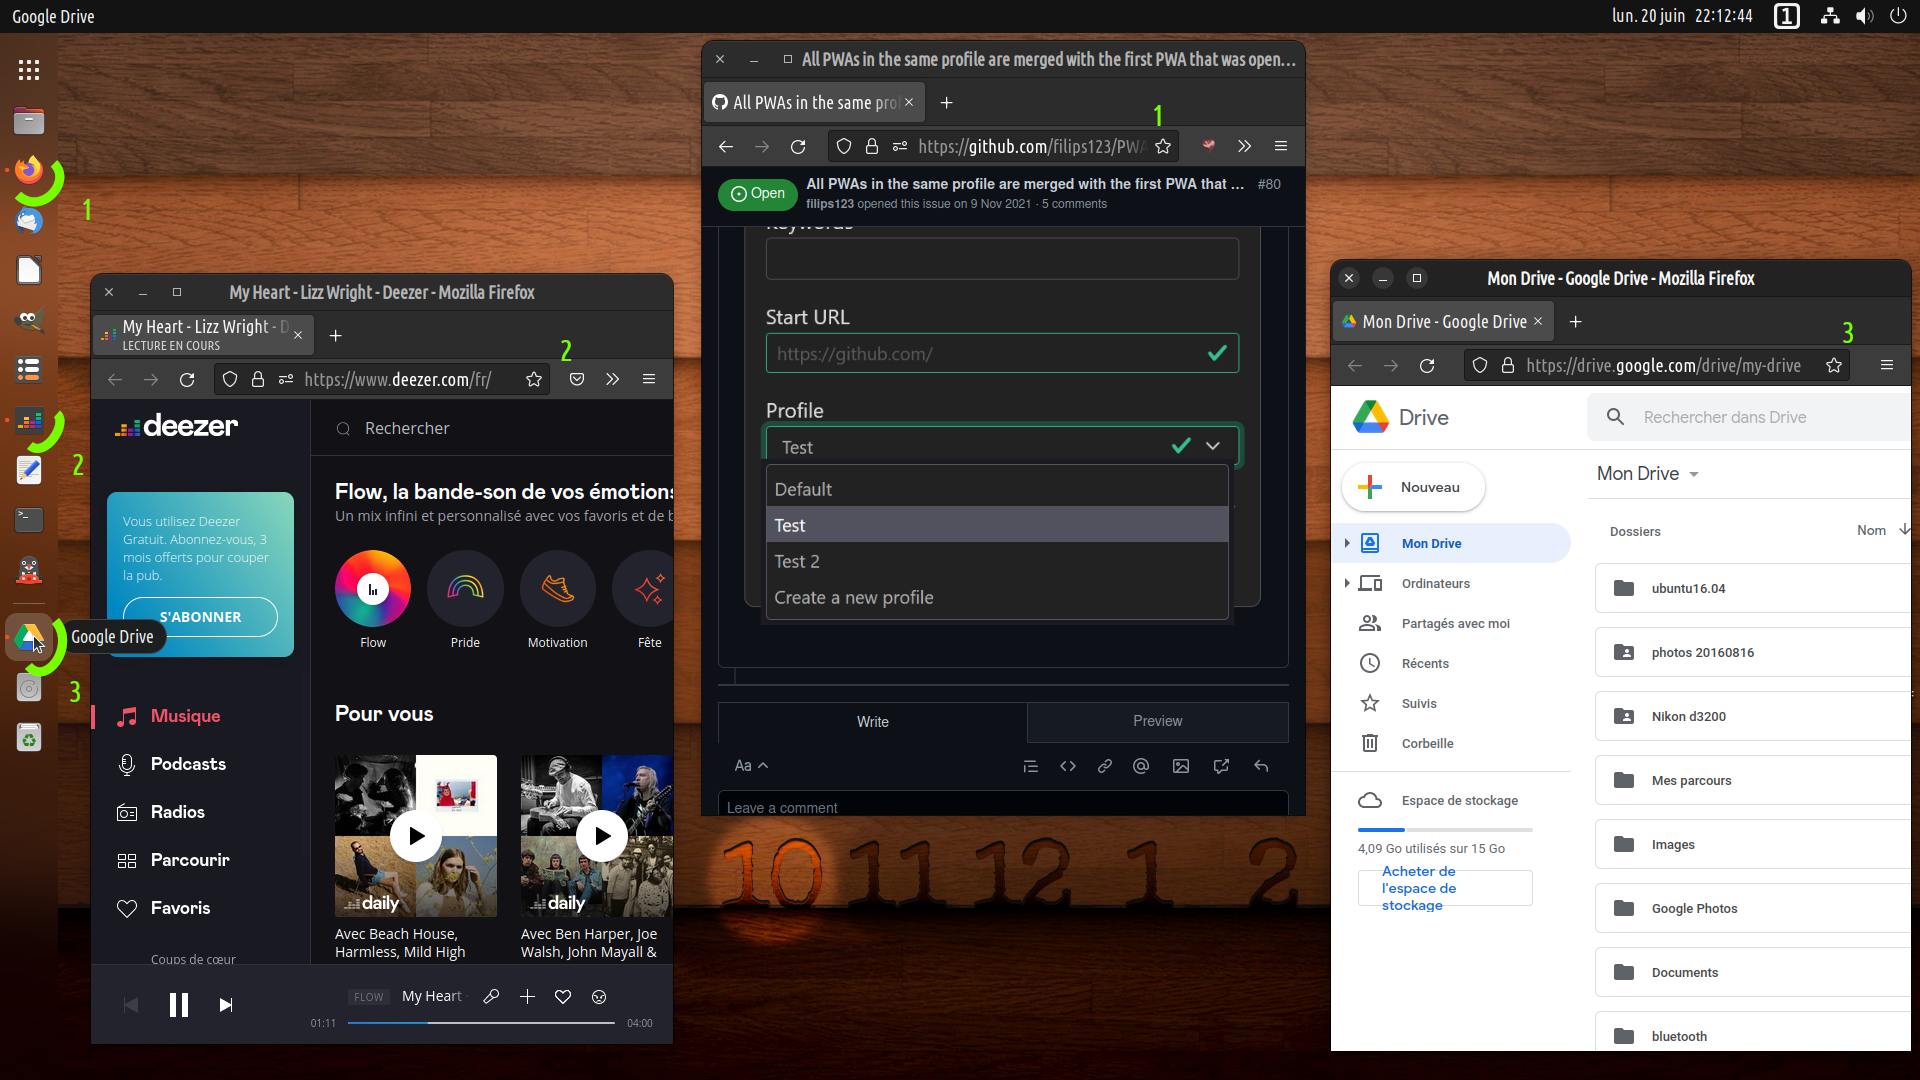Play the Flow mix circle
Image resolution: width=1920 pixels, height=1080 pixels.
373,588
